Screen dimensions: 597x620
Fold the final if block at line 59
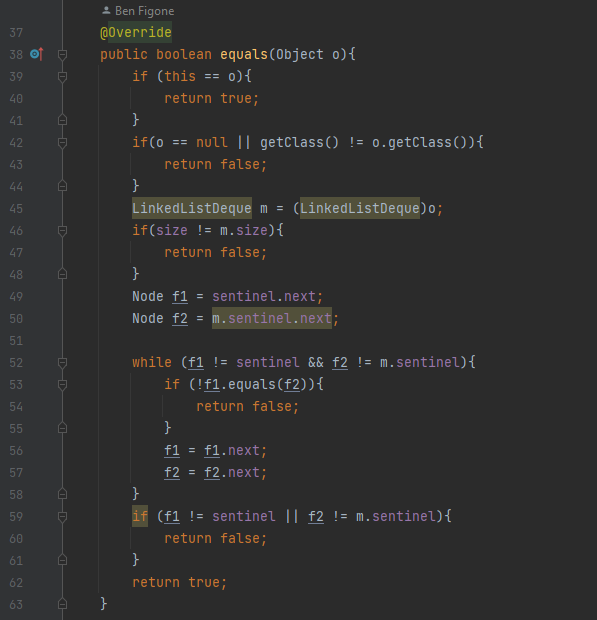coord(62,516)
